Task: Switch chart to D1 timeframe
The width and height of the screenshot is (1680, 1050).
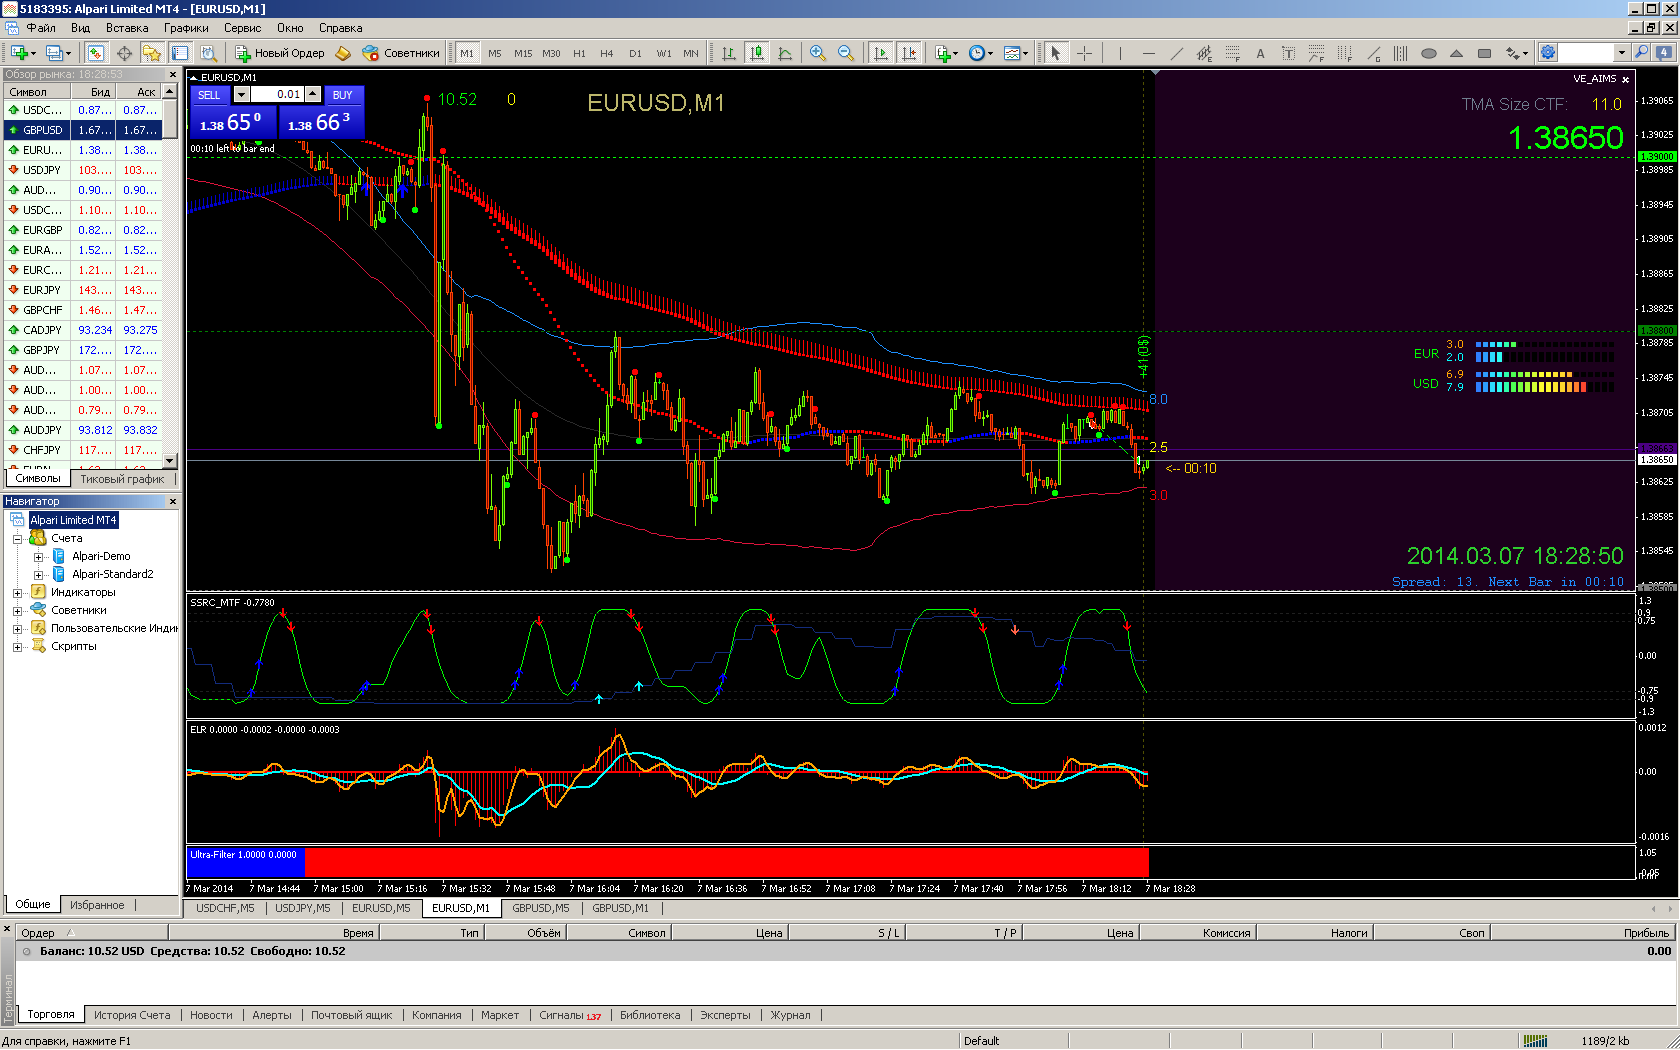Action: pos(635,53)
